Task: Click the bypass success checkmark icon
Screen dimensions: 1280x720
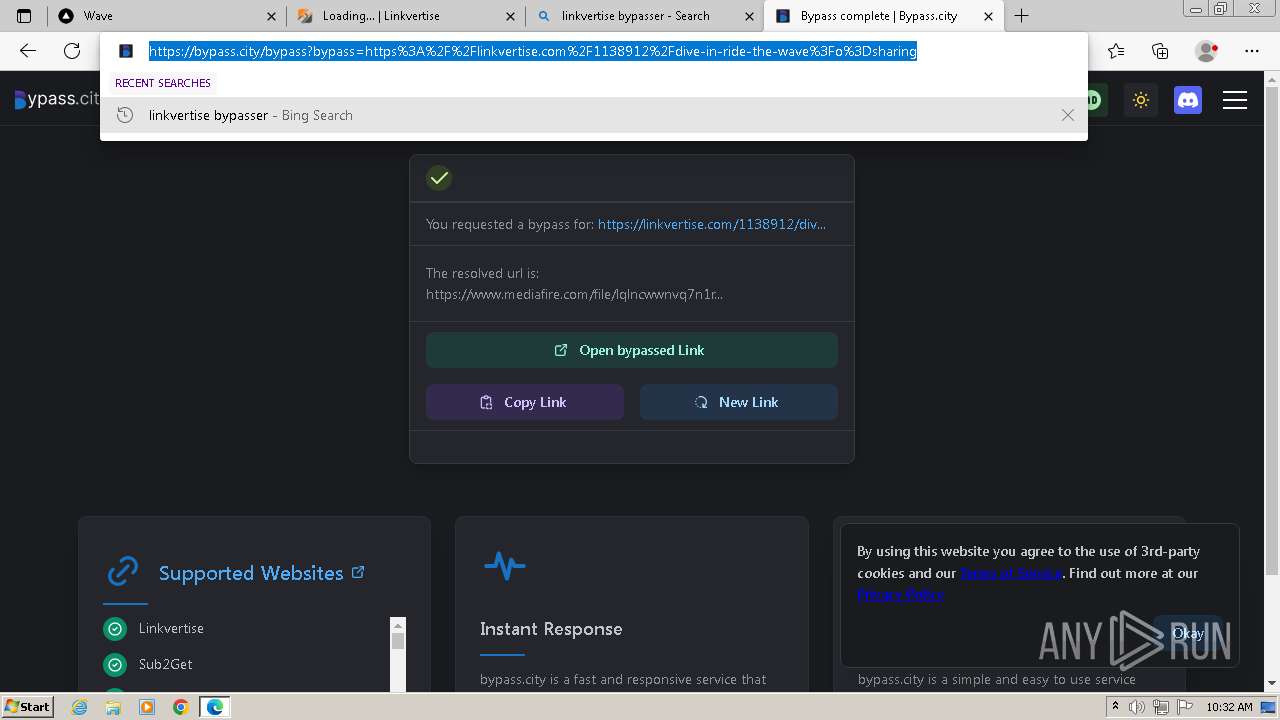Action: (x=439, y=178)
